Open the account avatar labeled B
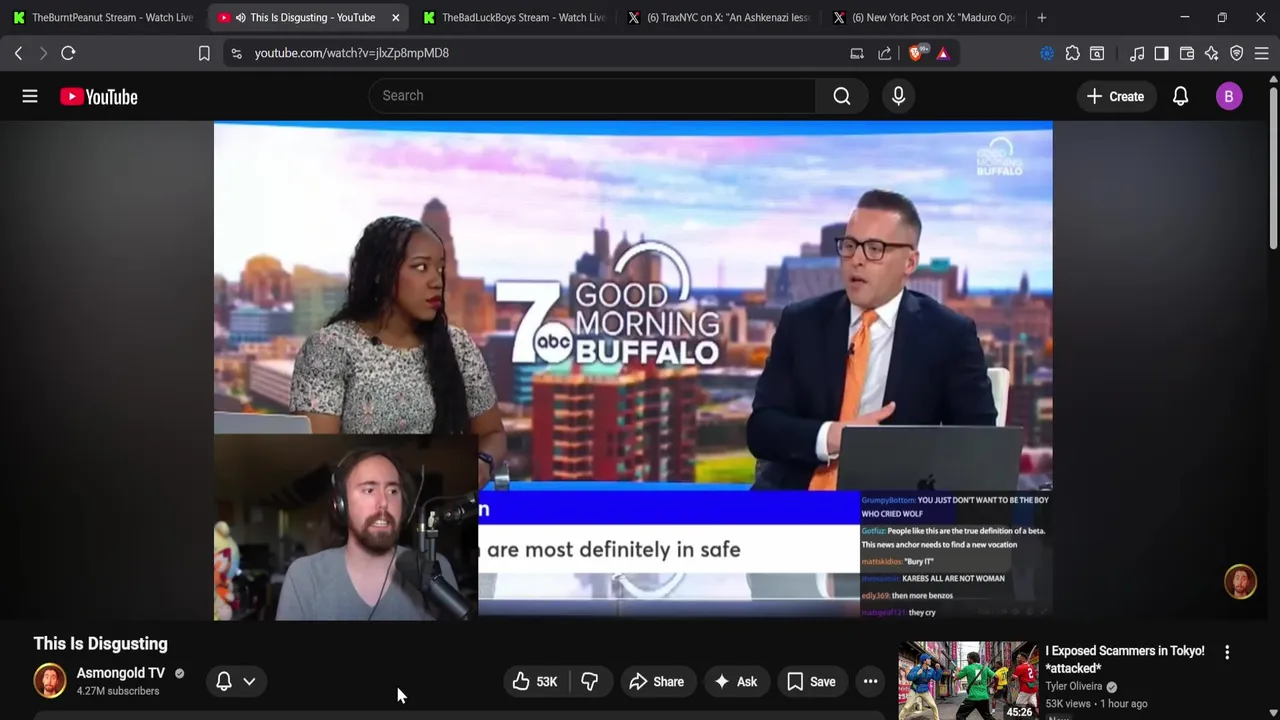 click(1229, 96)
